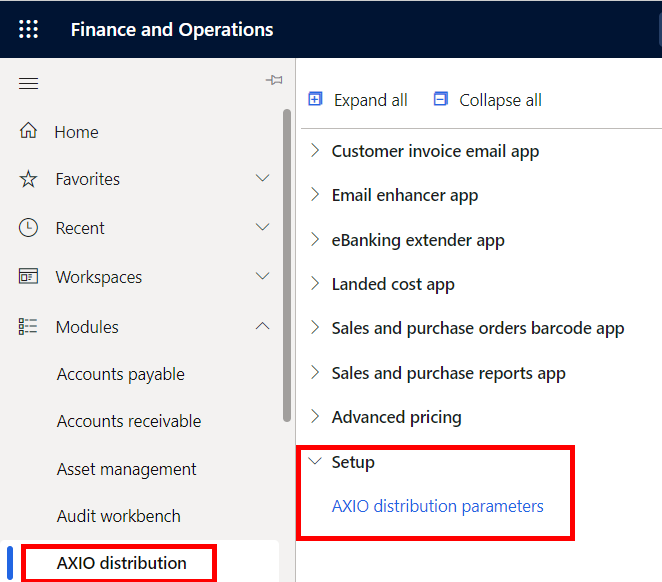This screenshot has width=662, height=582.
Task: Pin the navigation pane open
Action: tap(274, 80)
